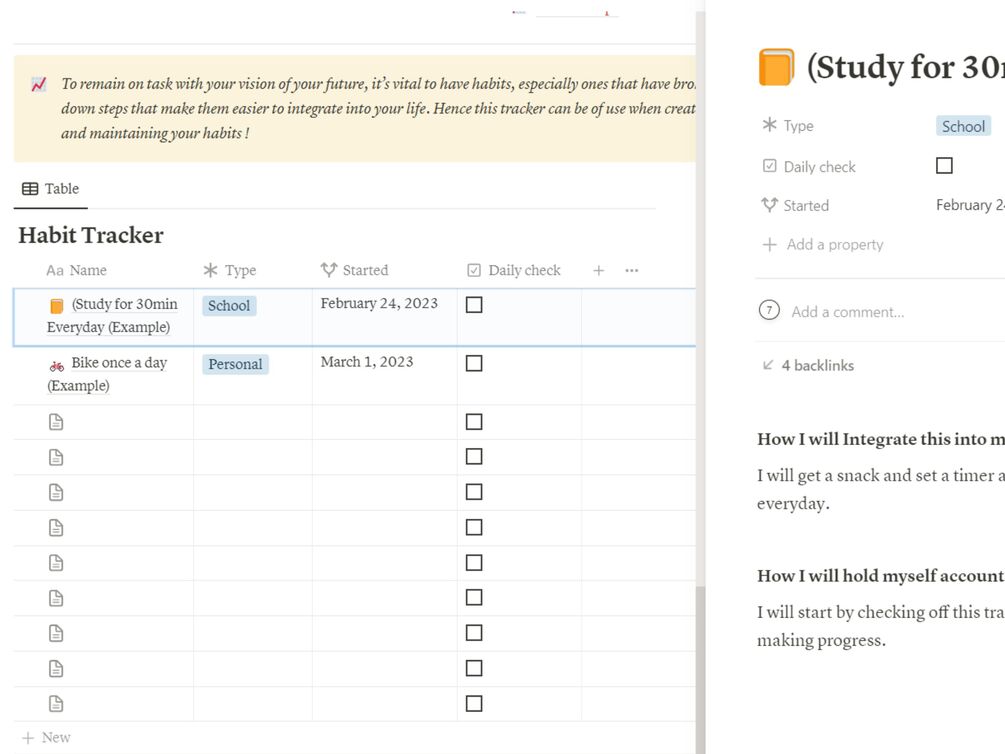Open the 4 backlinks link

coord(816,365)
